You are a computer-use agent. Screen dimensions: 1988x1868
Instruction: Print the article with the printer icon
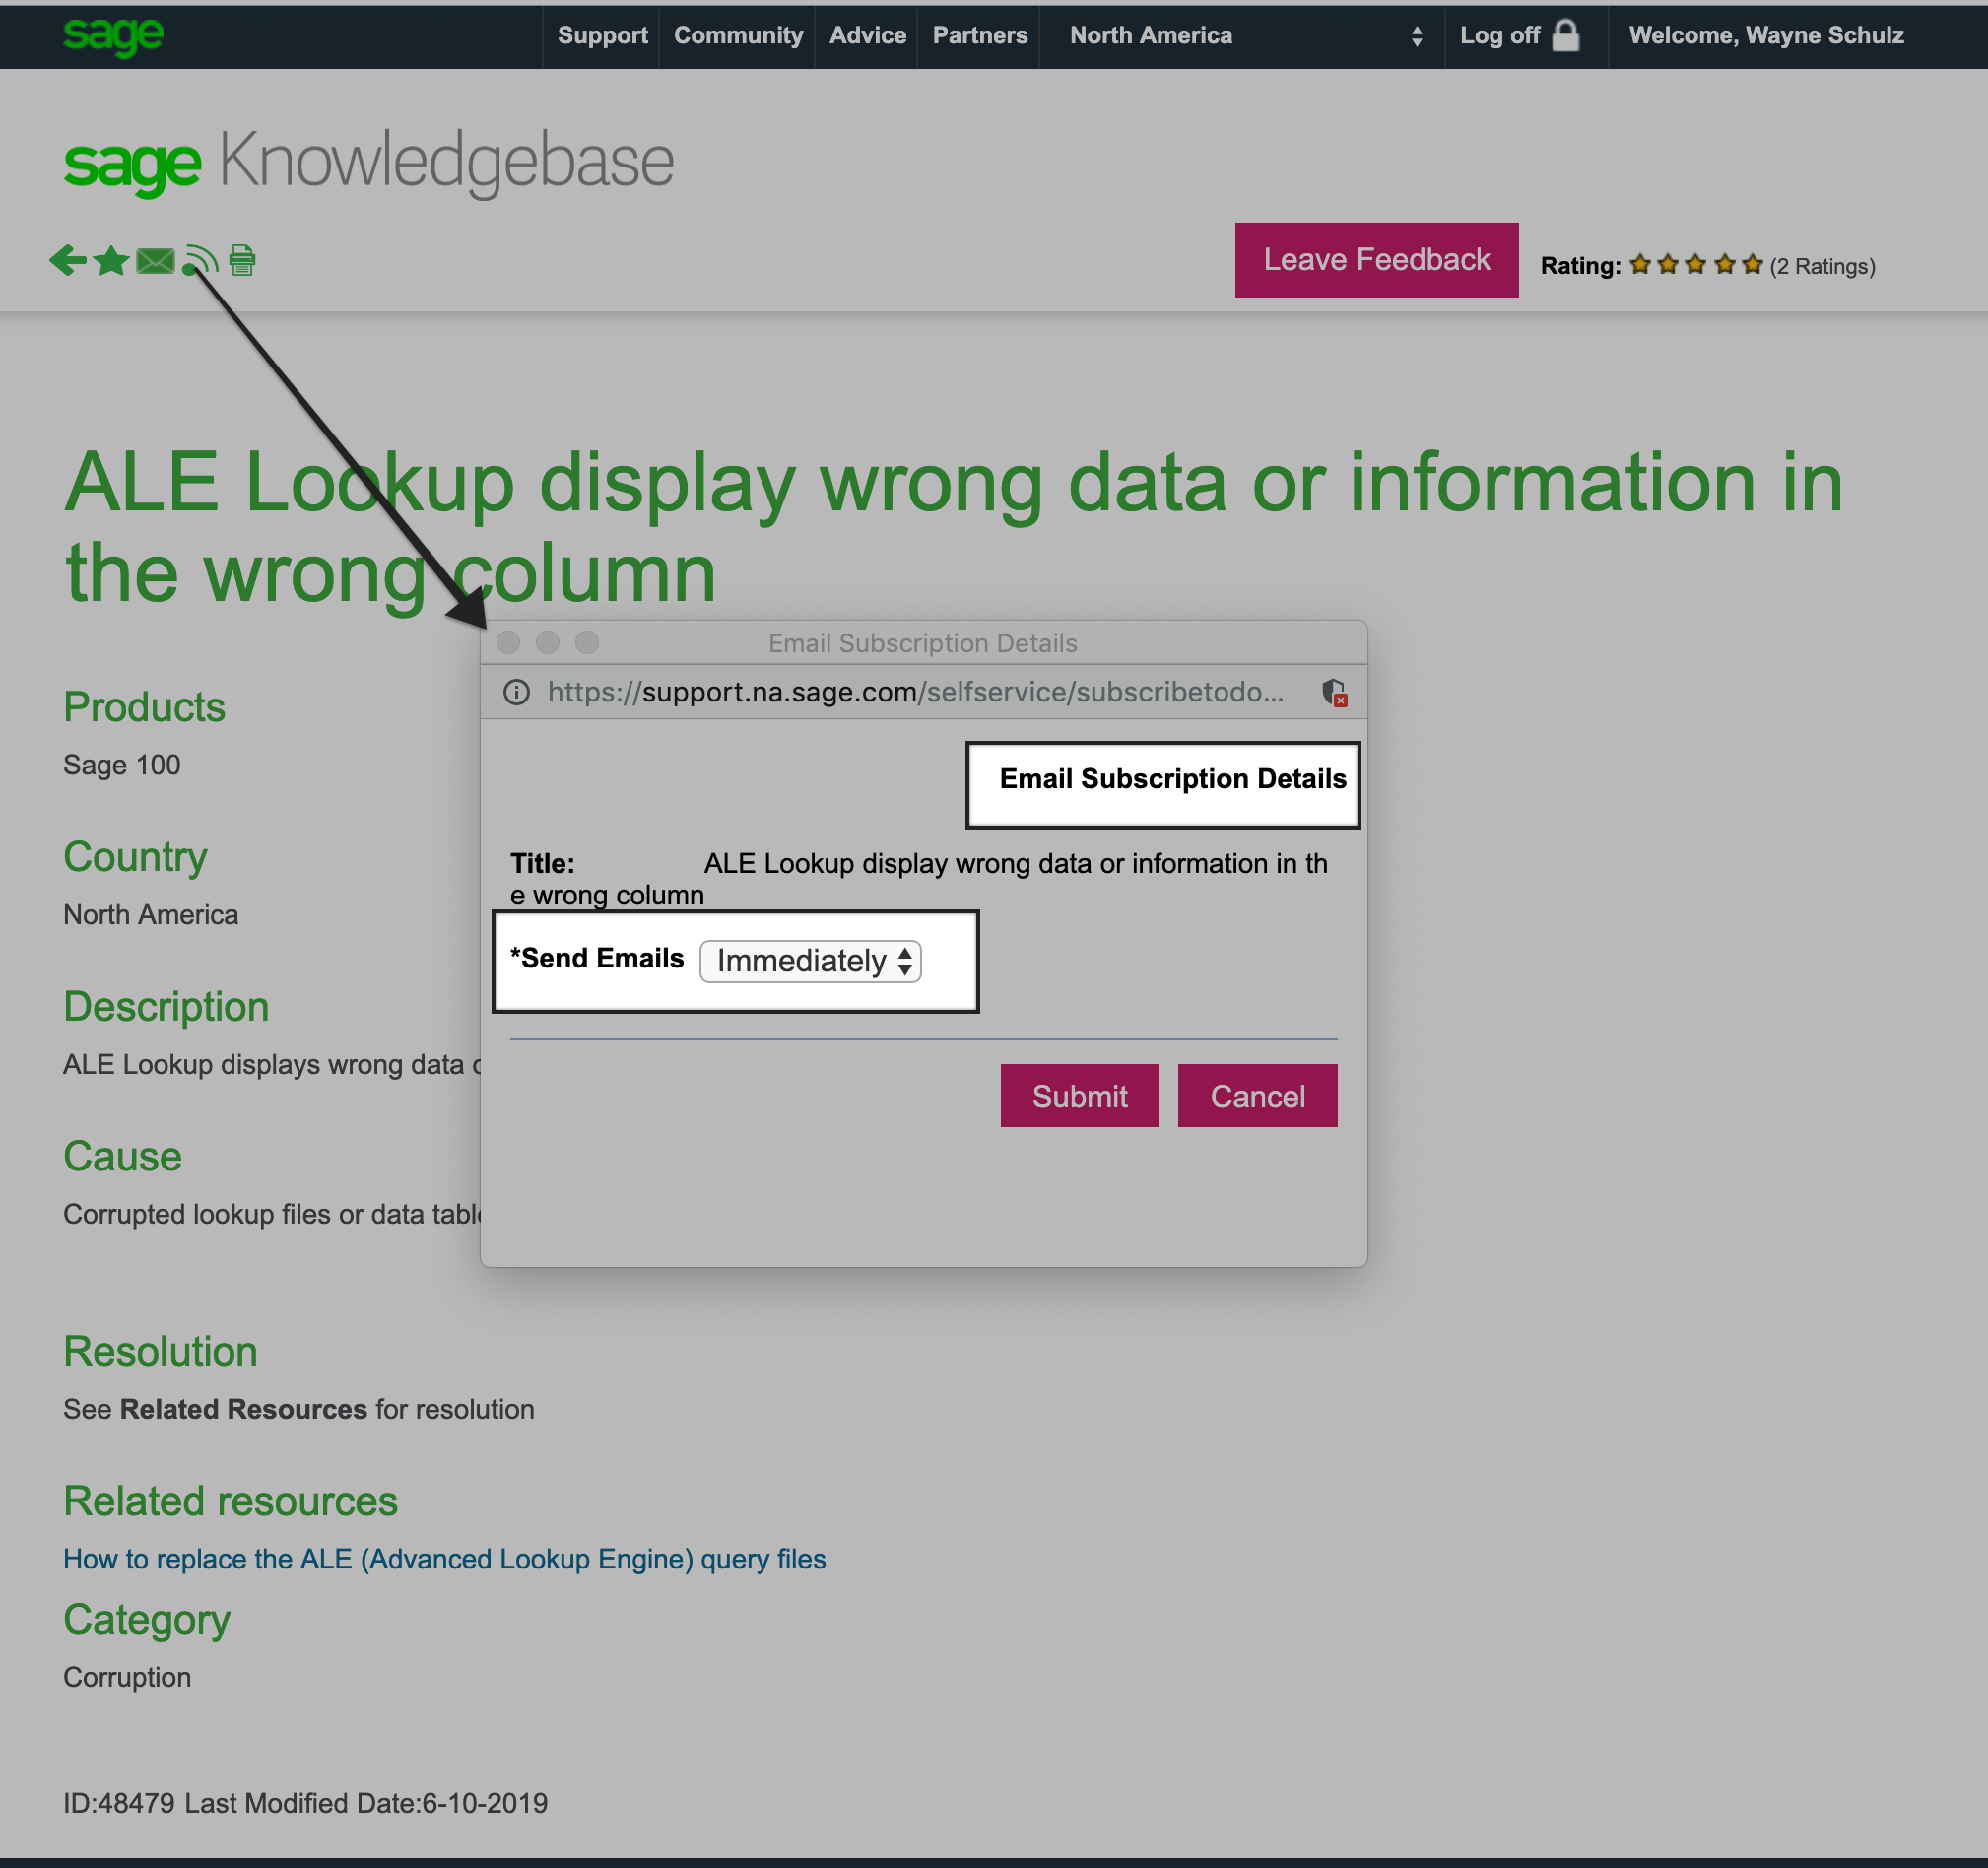(242, 260)
